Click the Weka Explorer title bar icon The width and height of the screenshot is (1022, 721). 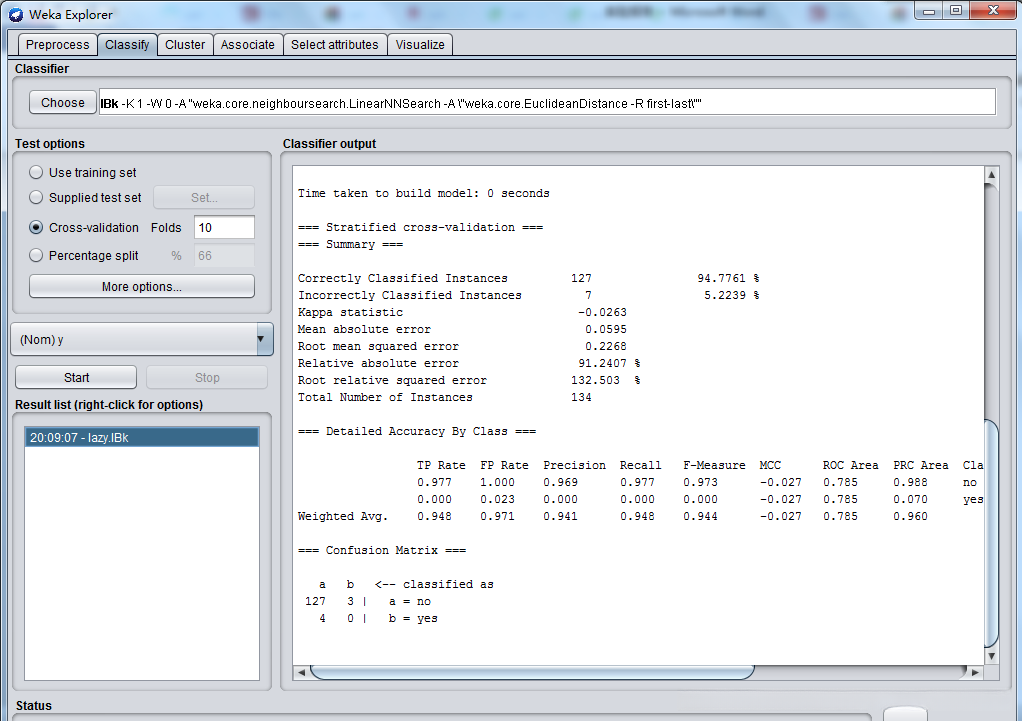point(15,14)
